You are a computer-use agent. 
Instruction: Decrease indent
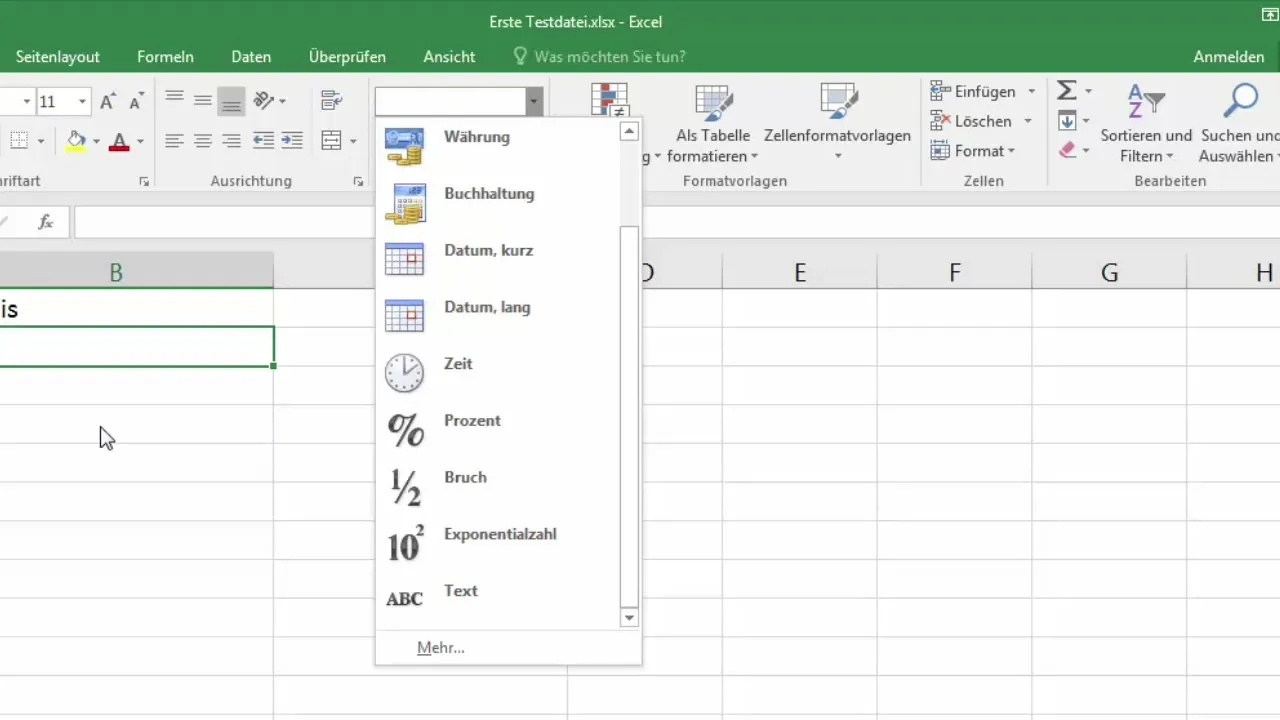264,141
